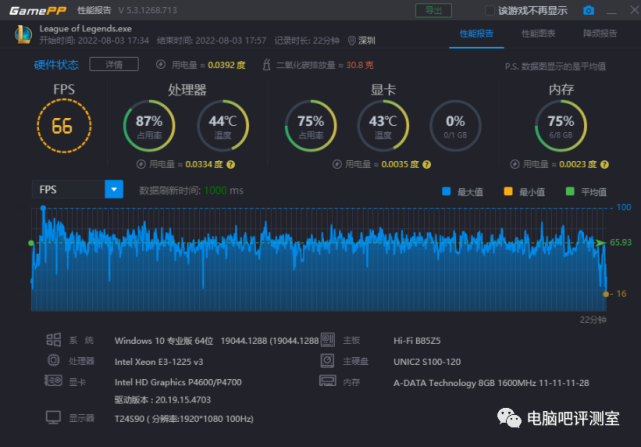The image size is (641, 447).
Task: Click the League of Legends.exe title
Action: tap(85, 29)
